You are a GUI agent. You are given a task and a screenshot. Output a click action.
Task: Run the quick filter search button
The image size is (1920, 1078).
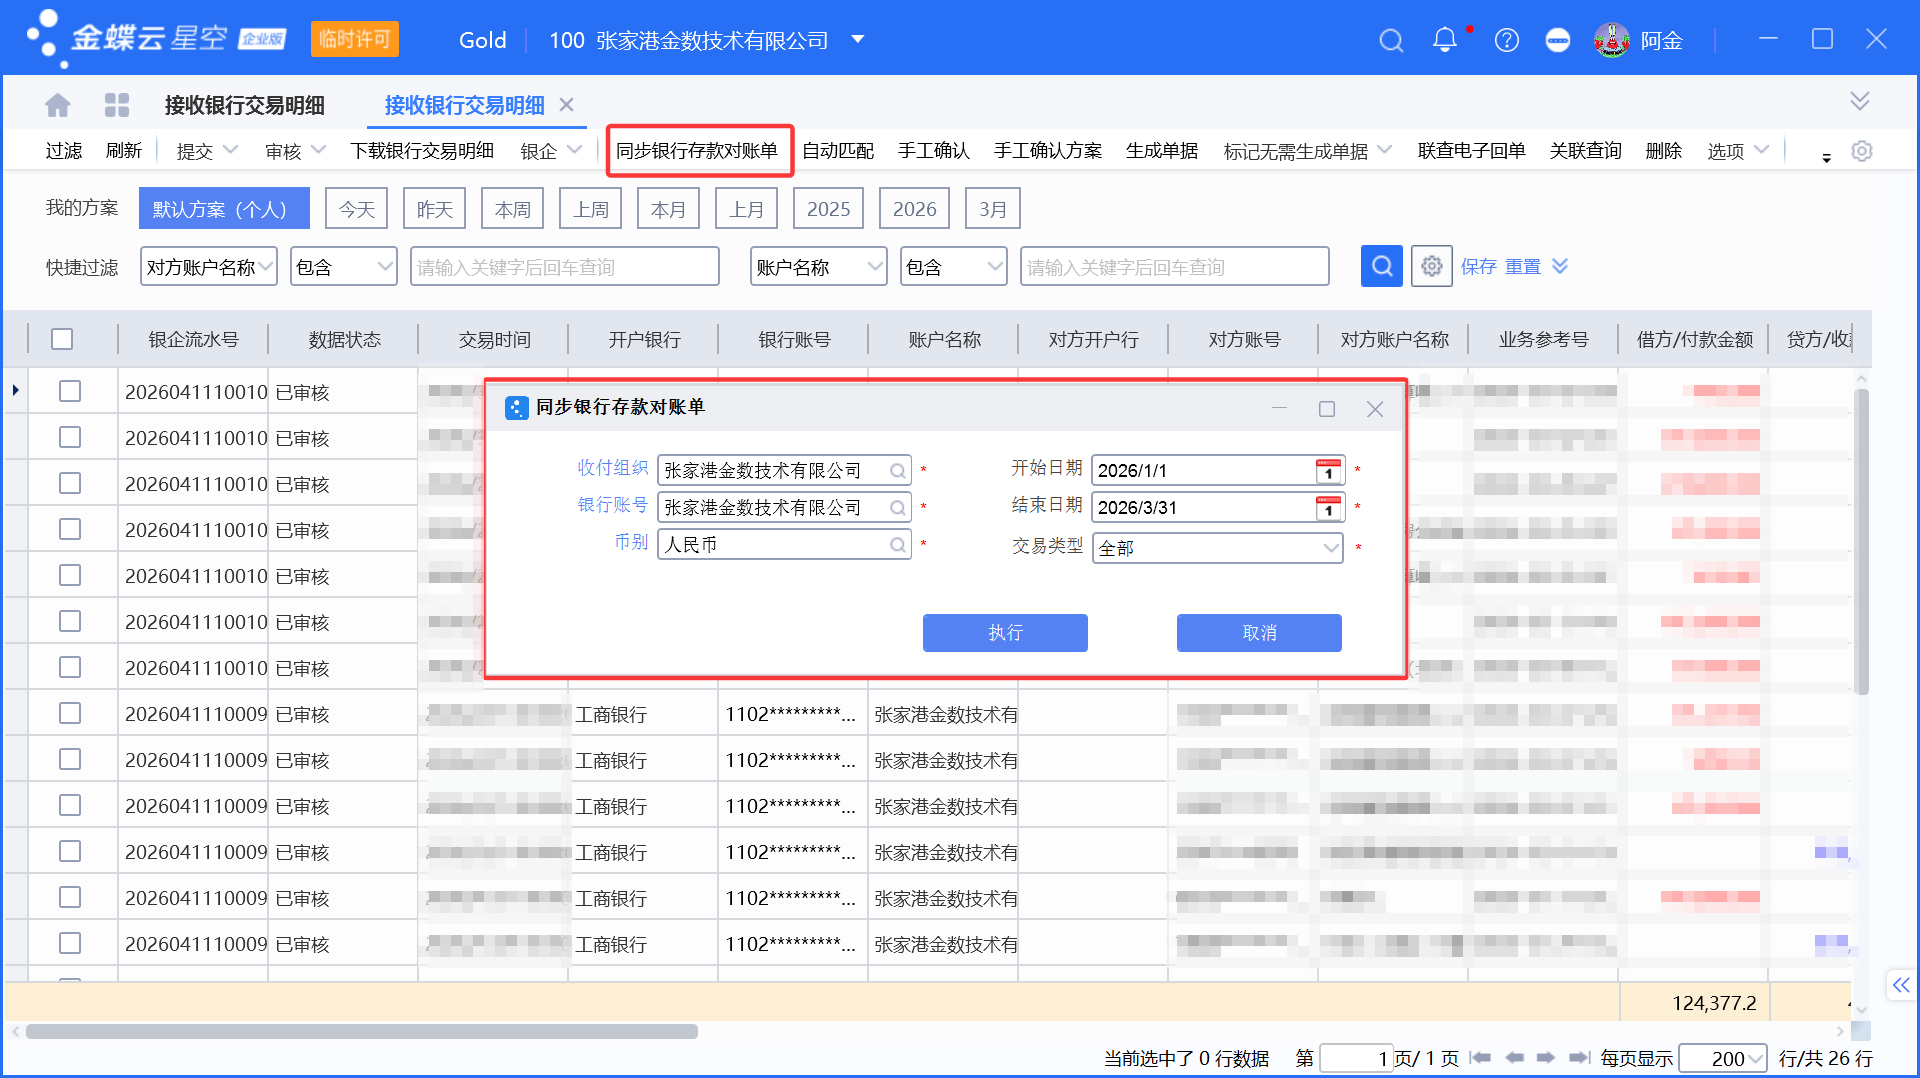click(1381, 266)
